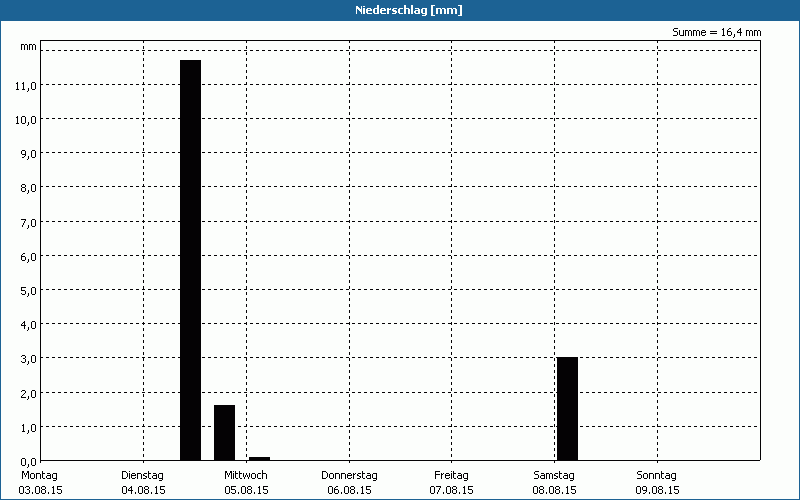The image size is (800, 500).
Task: Select the 3,0 mm bar at Samstag
Action: click(x=567, y=409)
